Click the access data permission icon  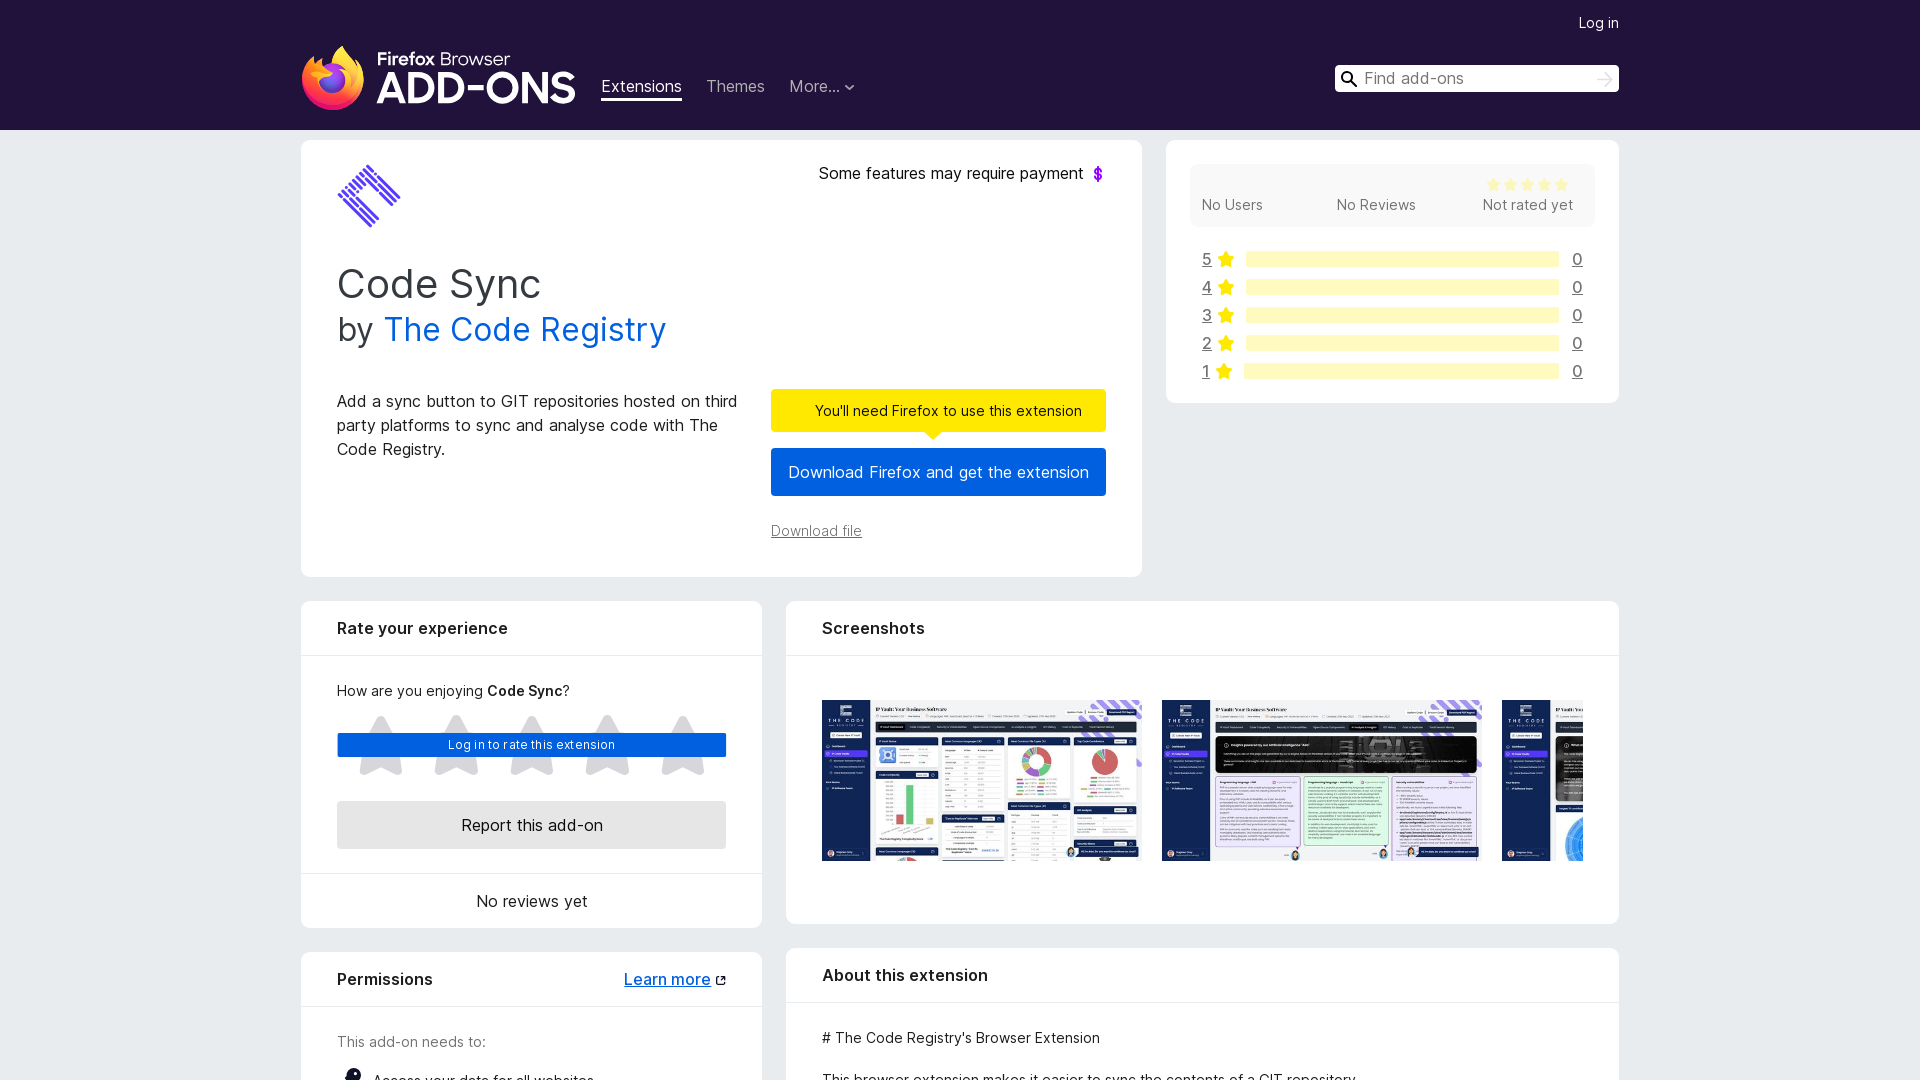(352, 1075)
